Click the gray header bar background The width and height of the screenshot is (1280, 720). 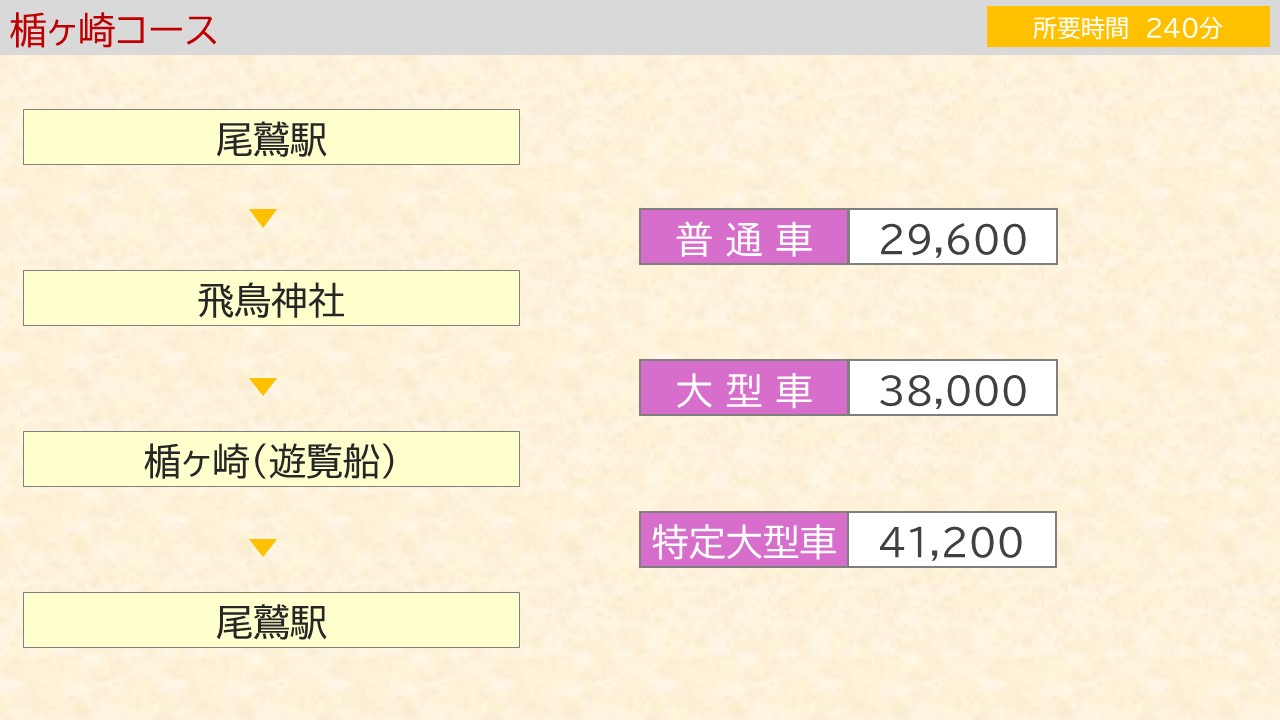[600, 27]
